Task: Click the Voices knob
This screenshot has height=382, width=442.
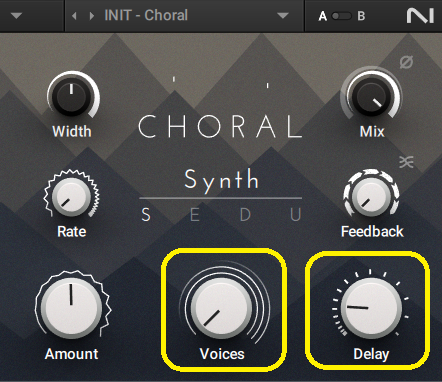Action: [x=221, y=308]
